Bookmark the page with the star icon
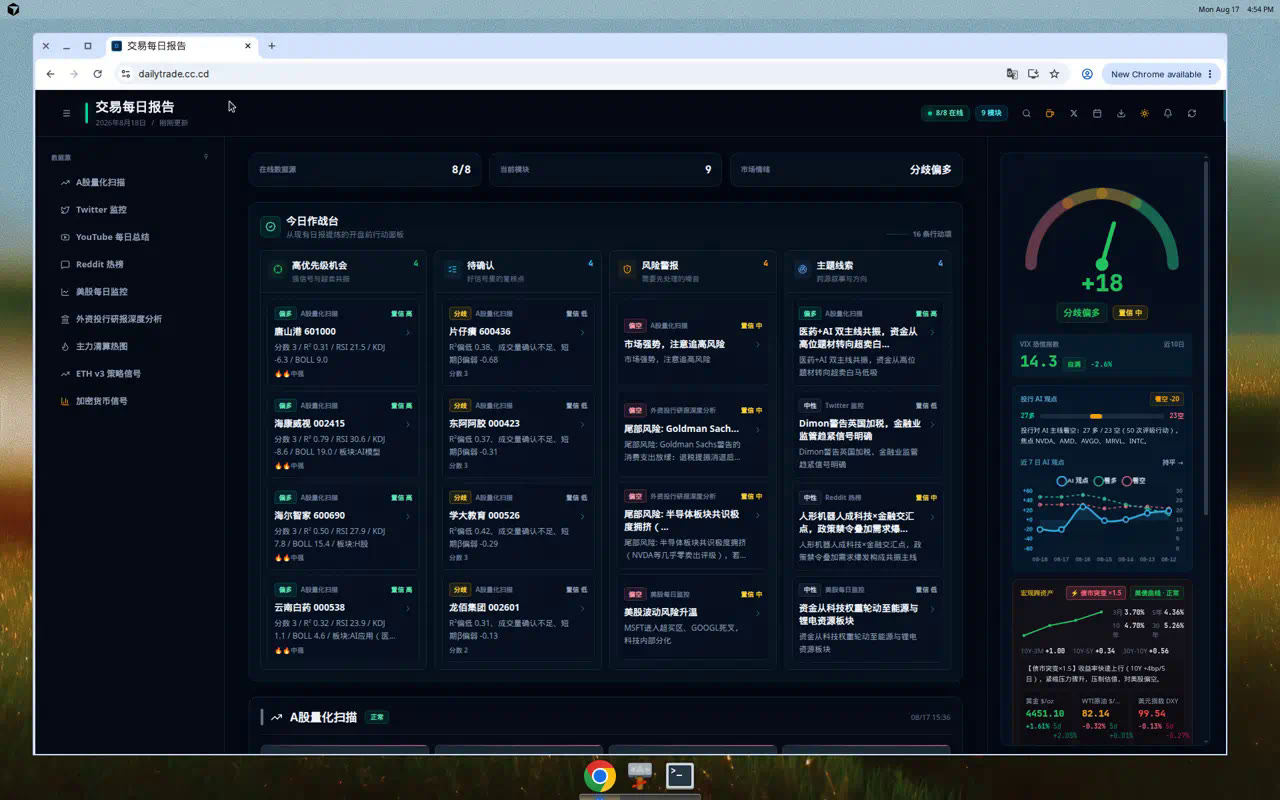Image resolution: width=1280 pixels, height=800 pixels. click(1054, 74)
